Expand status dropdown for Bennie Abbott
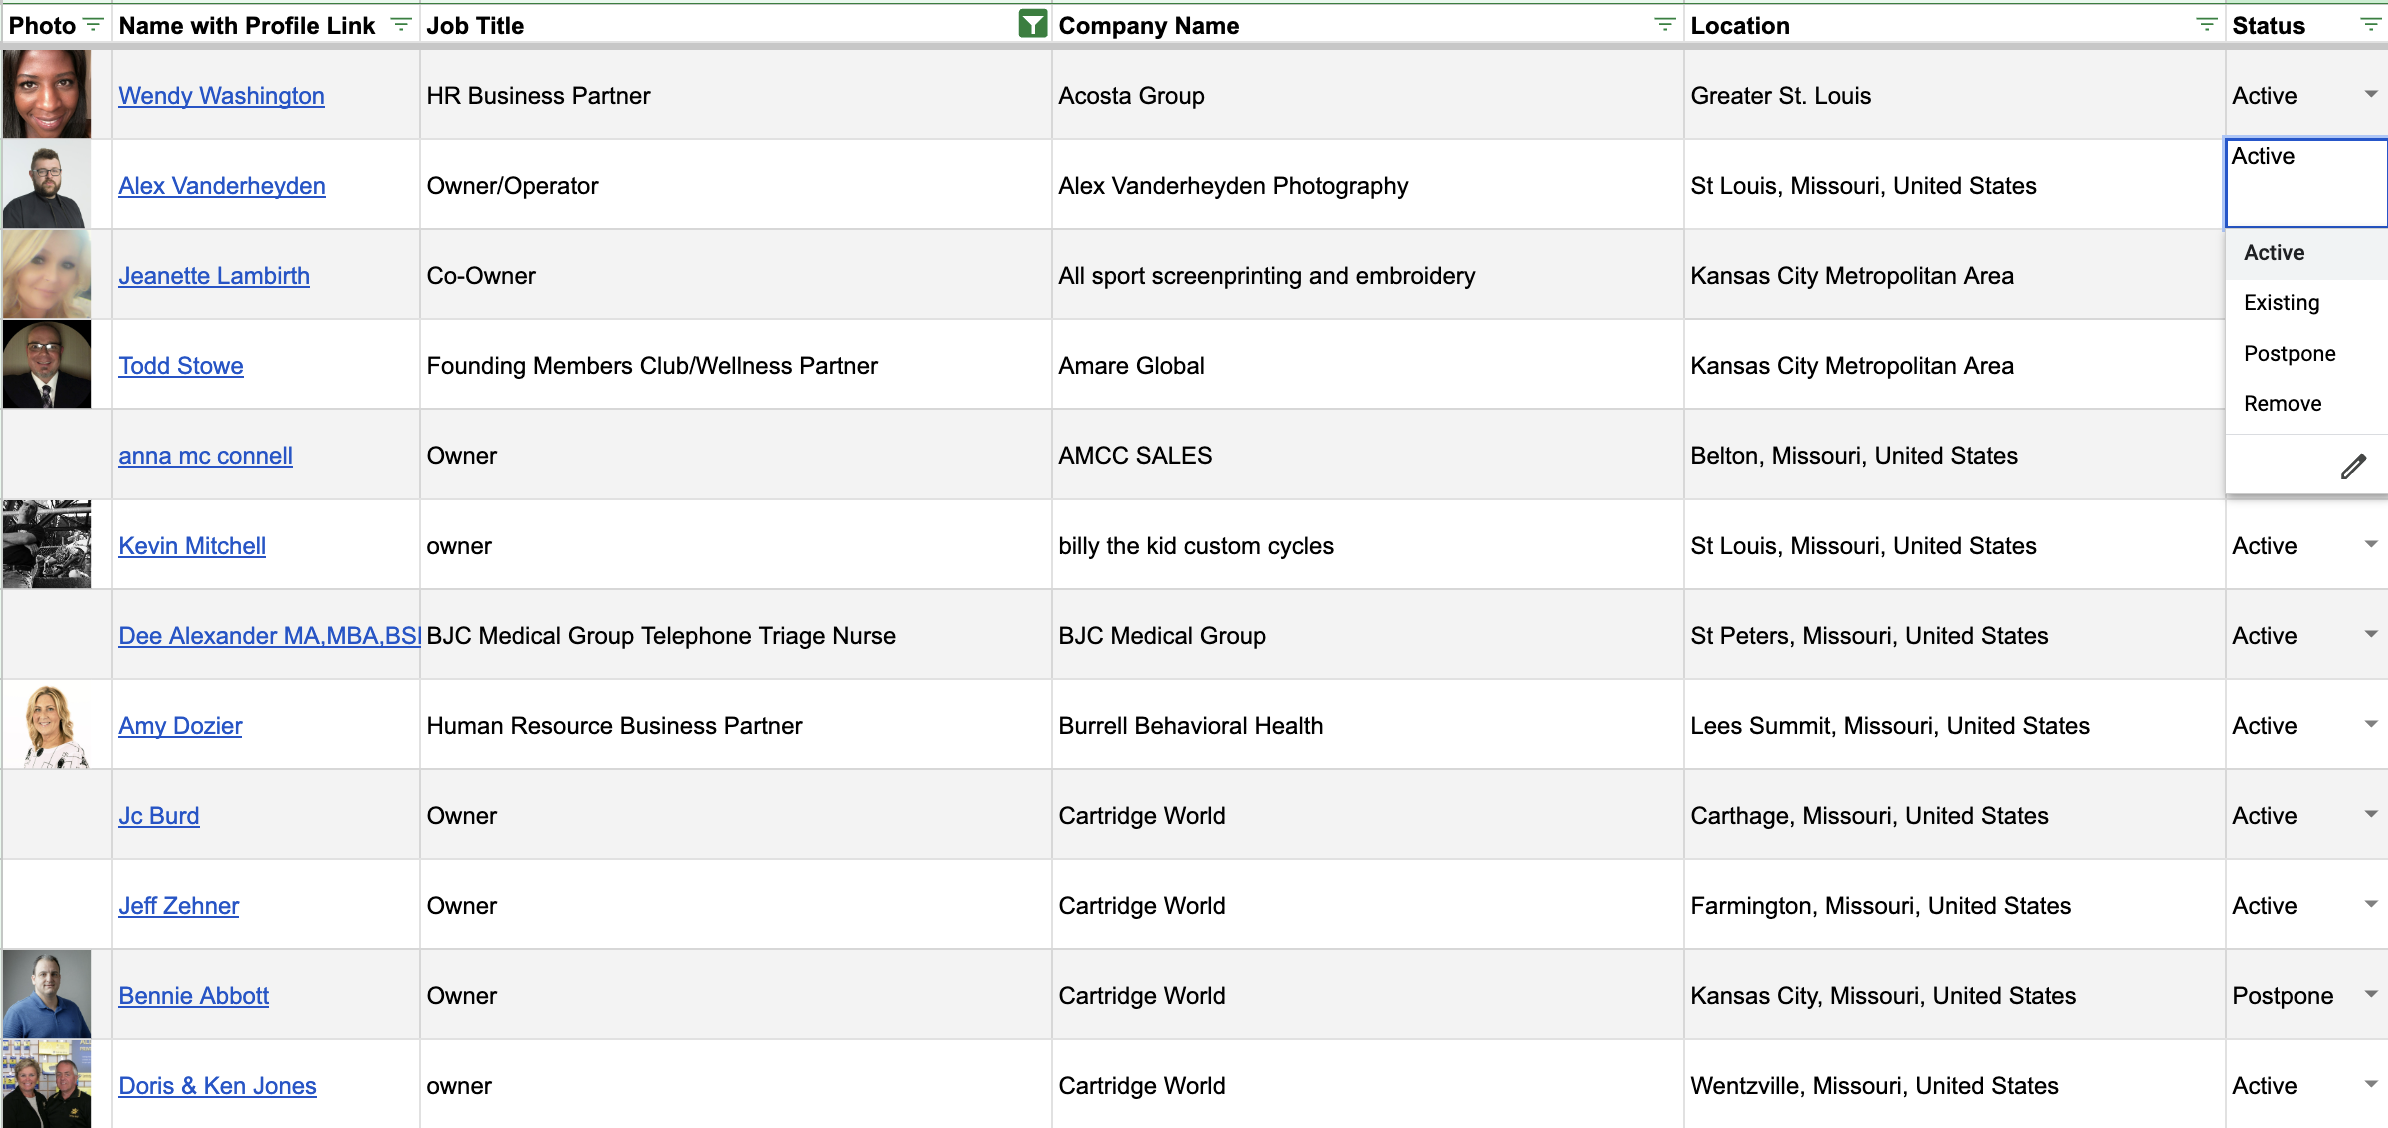2388x1128 pixels. [2370, 995]
